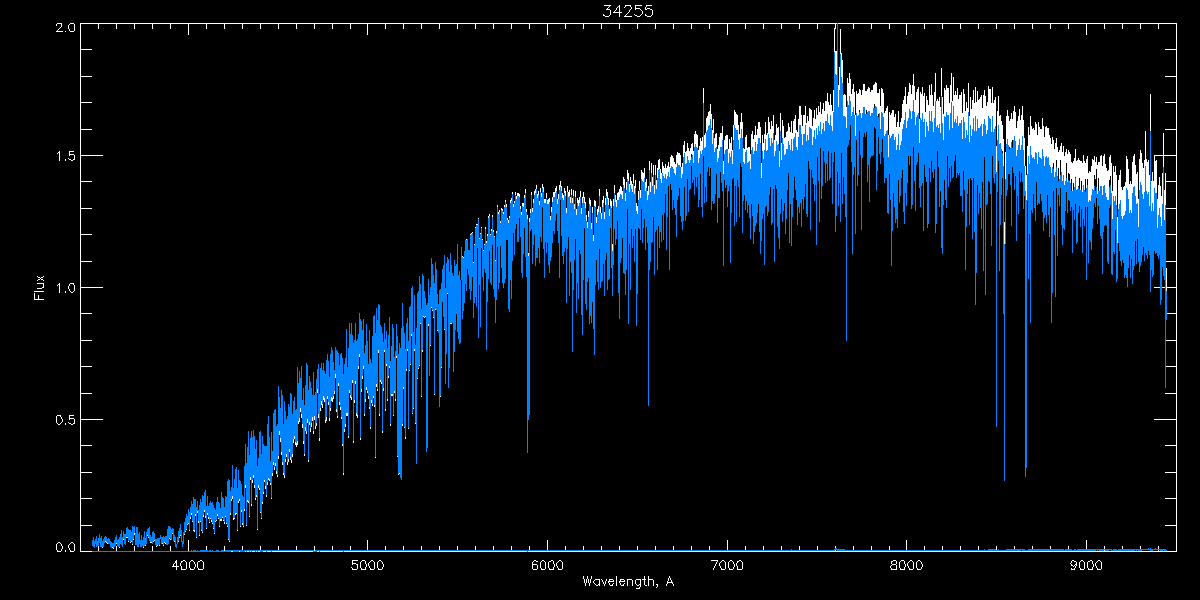1200x600 pixels.
Task: Click the 1.0 y-axis tick label
Action: click(66, 288)
